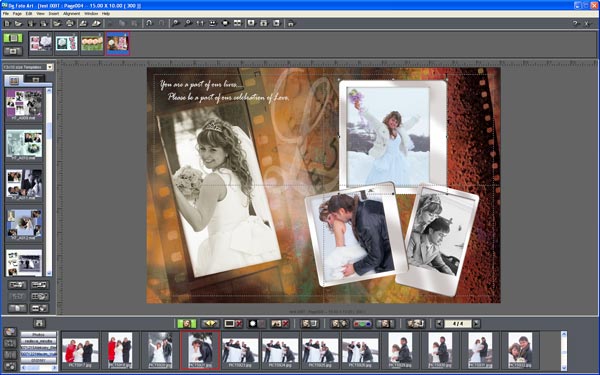This screenshot has height=375, width=600.
Task: Click the 1:1 actual size zoom icon
Action: pyautogui.click(x=200, y=23)
